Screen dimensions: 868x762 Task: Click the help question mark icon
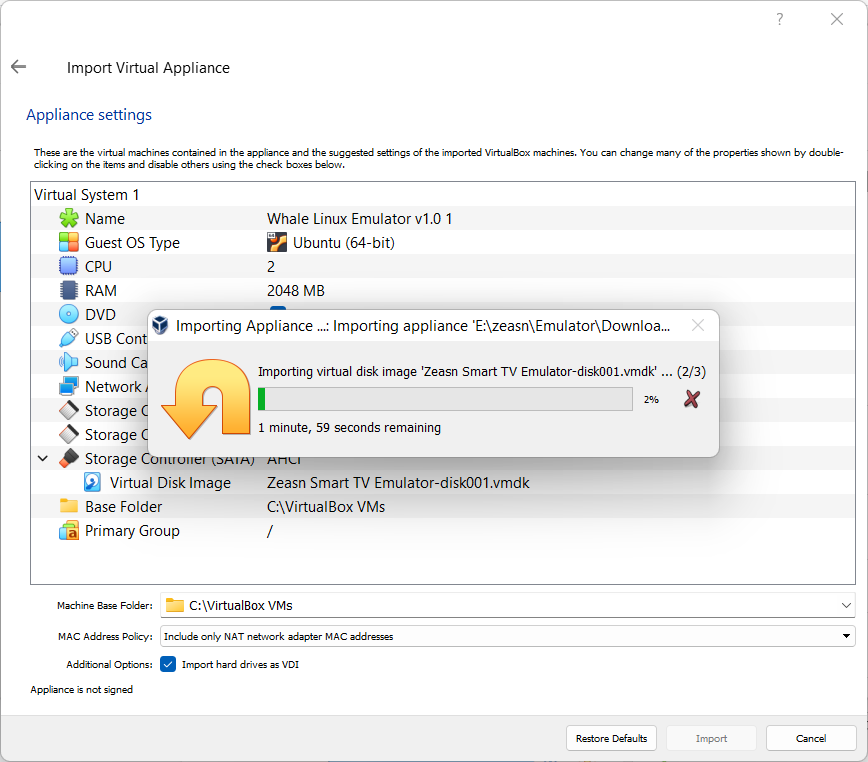point(779,19)
